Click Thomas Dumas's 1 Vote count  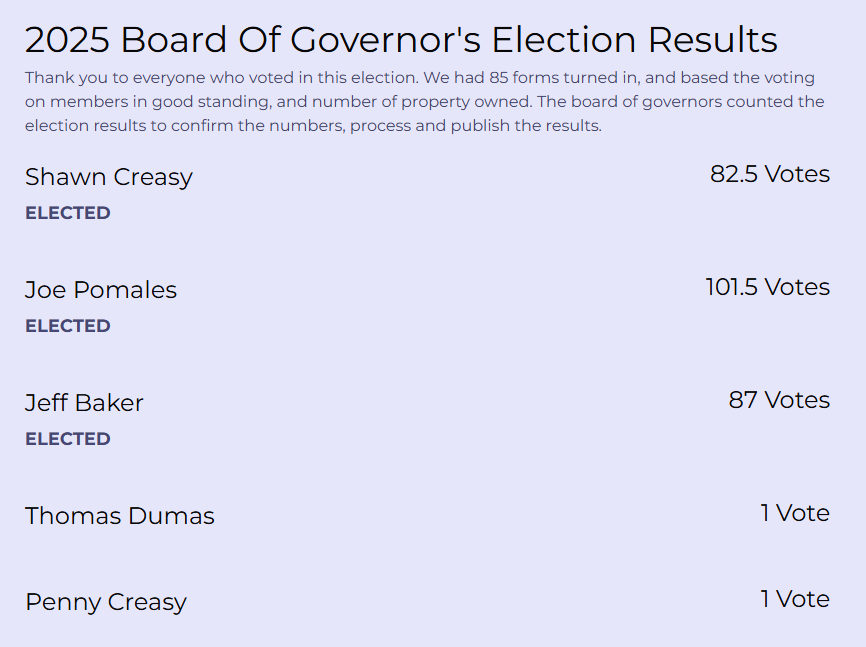pyautogui.click(x=794, y=513)
